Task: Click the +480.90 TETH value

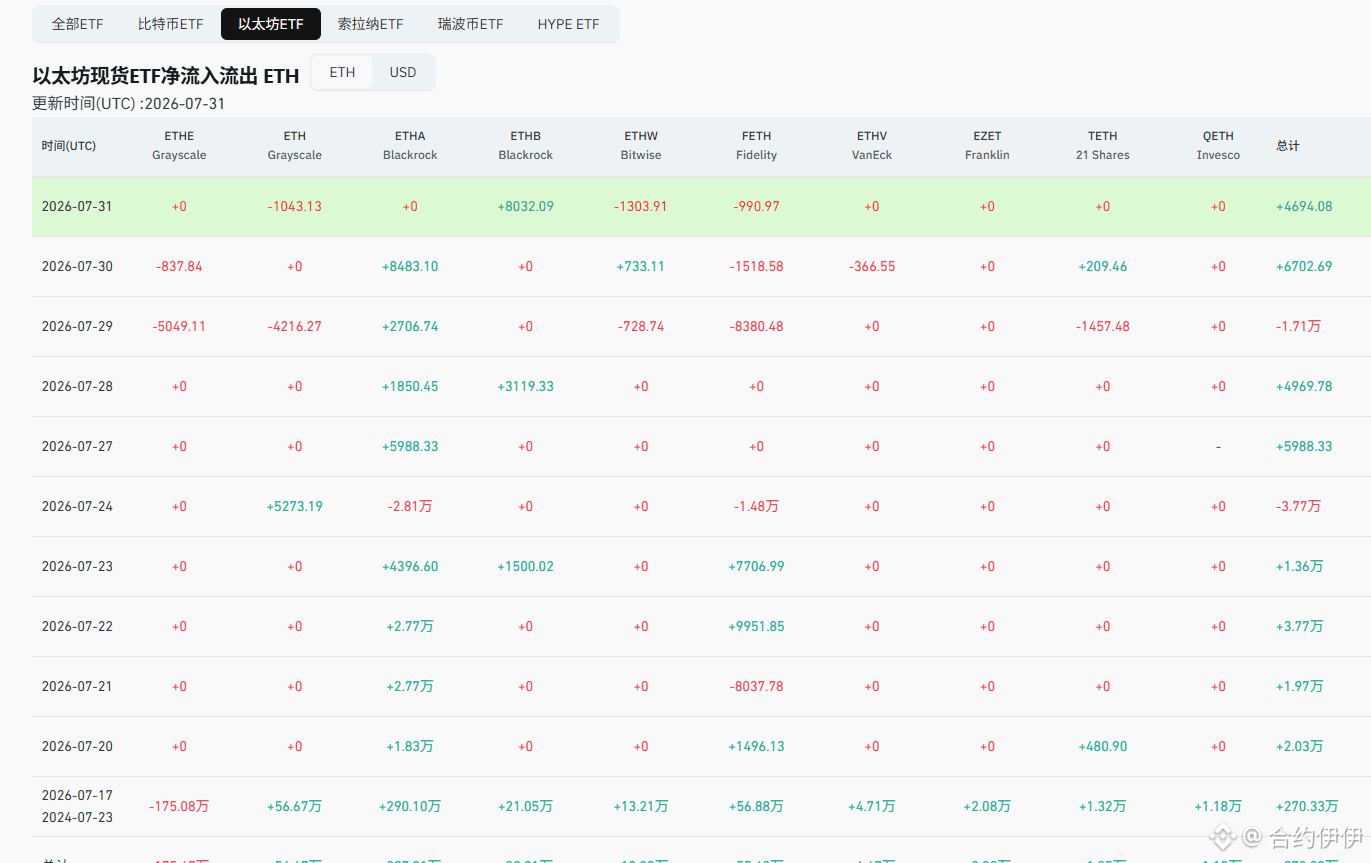Action: 1103,747
